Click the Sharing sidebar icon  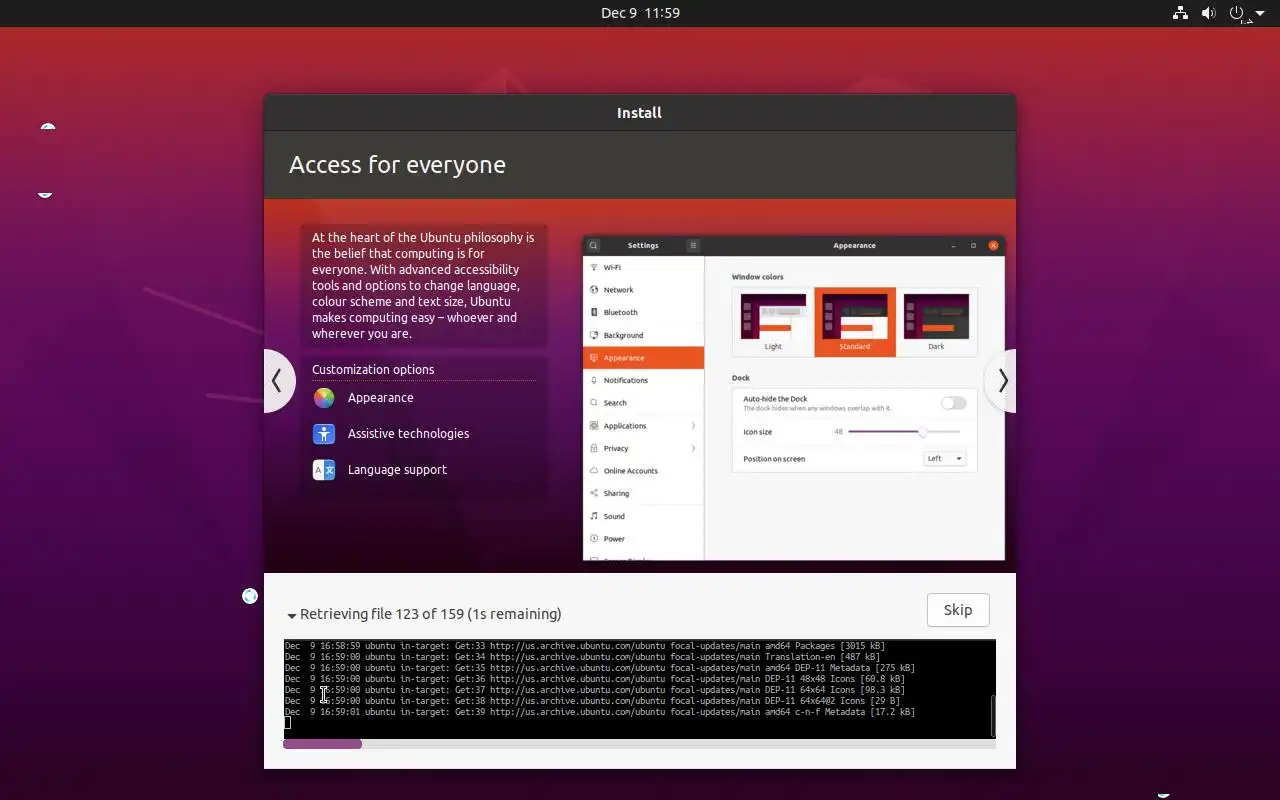pyautogui.click(x=594, y=493)
